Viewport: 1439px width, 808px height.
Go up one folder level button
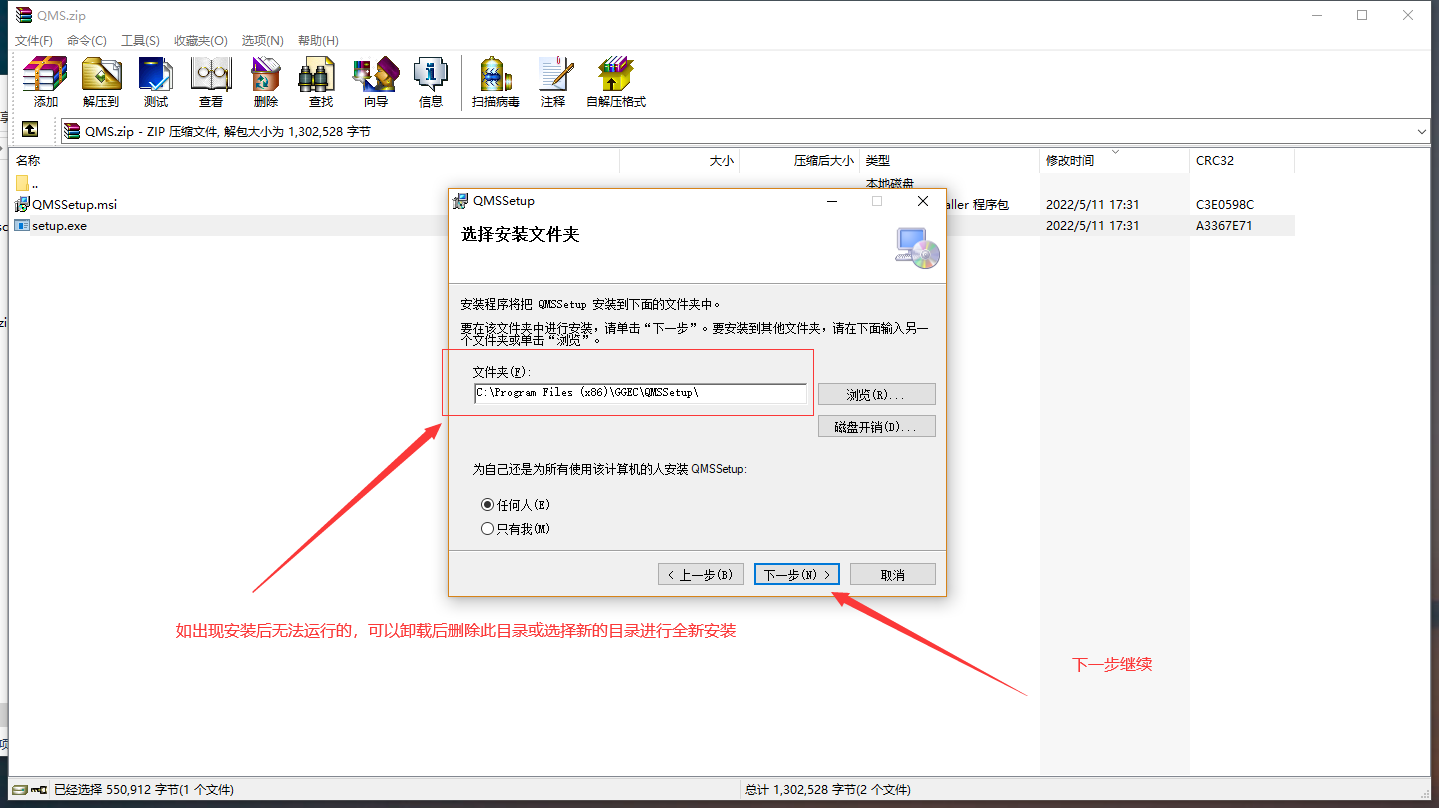point(30,130)
